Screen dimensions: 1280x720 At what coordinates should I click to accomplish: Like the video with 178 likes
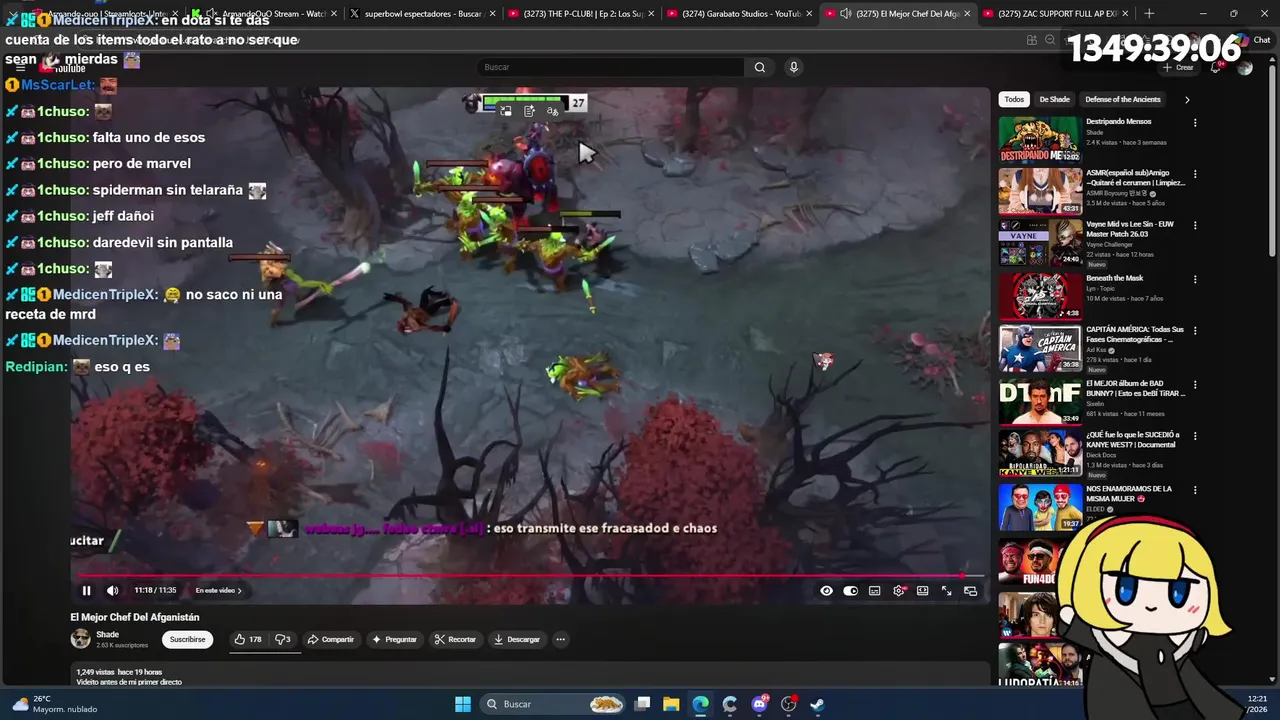(248, 639)
